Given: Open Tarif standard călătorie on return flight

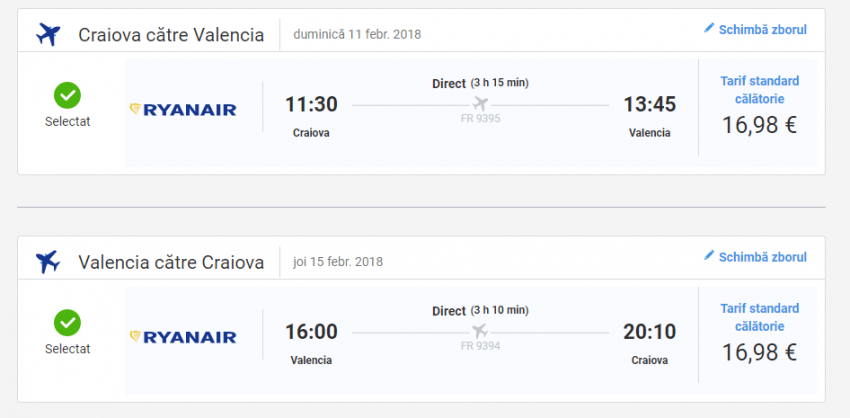Looking at the screenshot, I should [x=760, y=318].
